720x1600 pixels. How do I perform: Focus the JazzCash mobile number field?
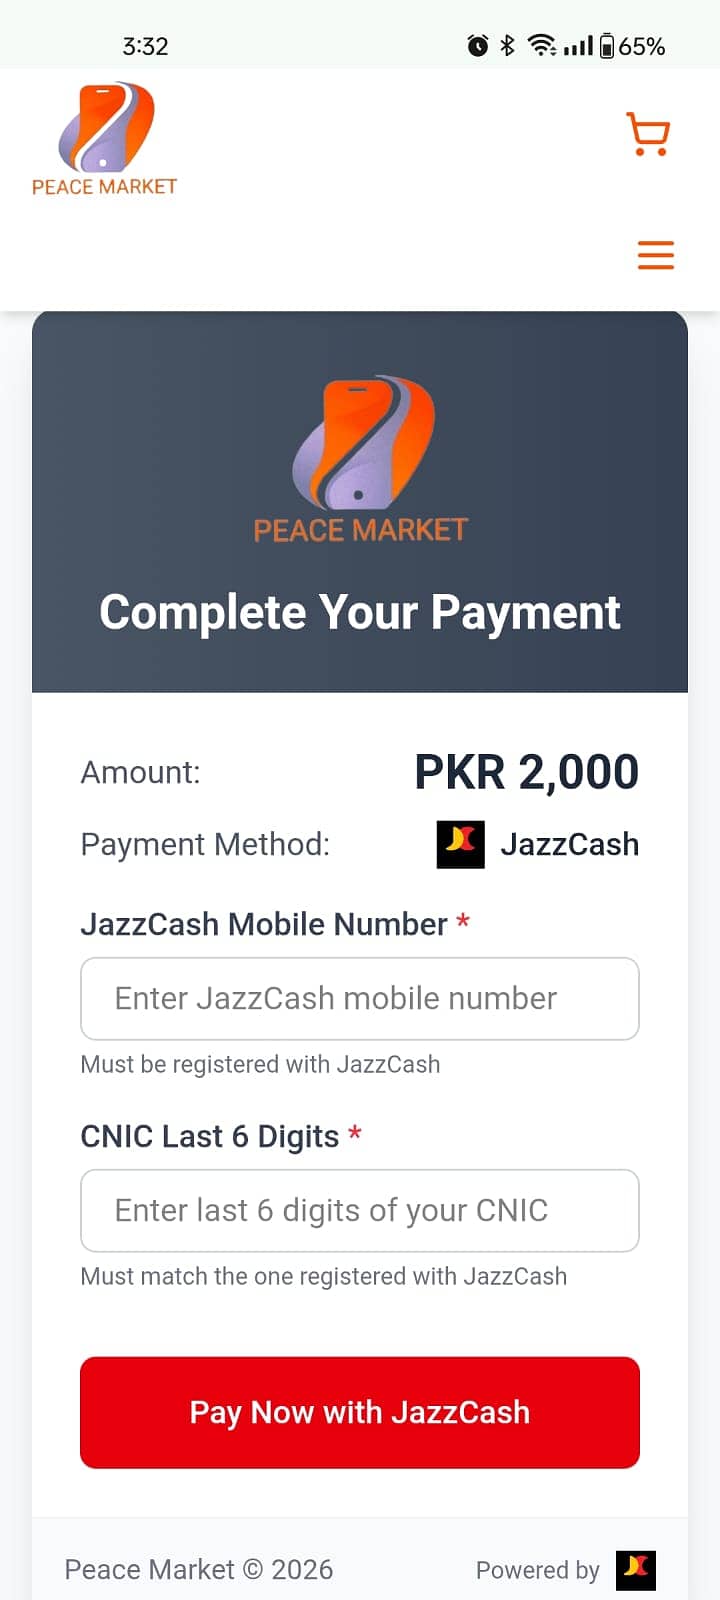coord(360,999)
